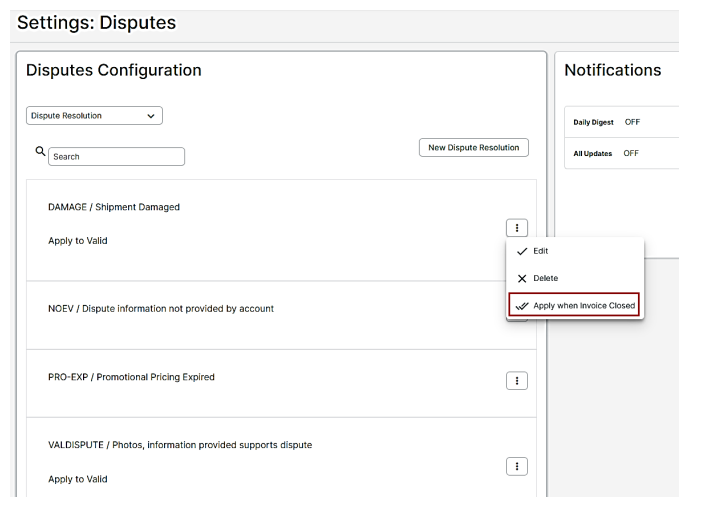Click the Delete X icon

(x=522, y=279)
